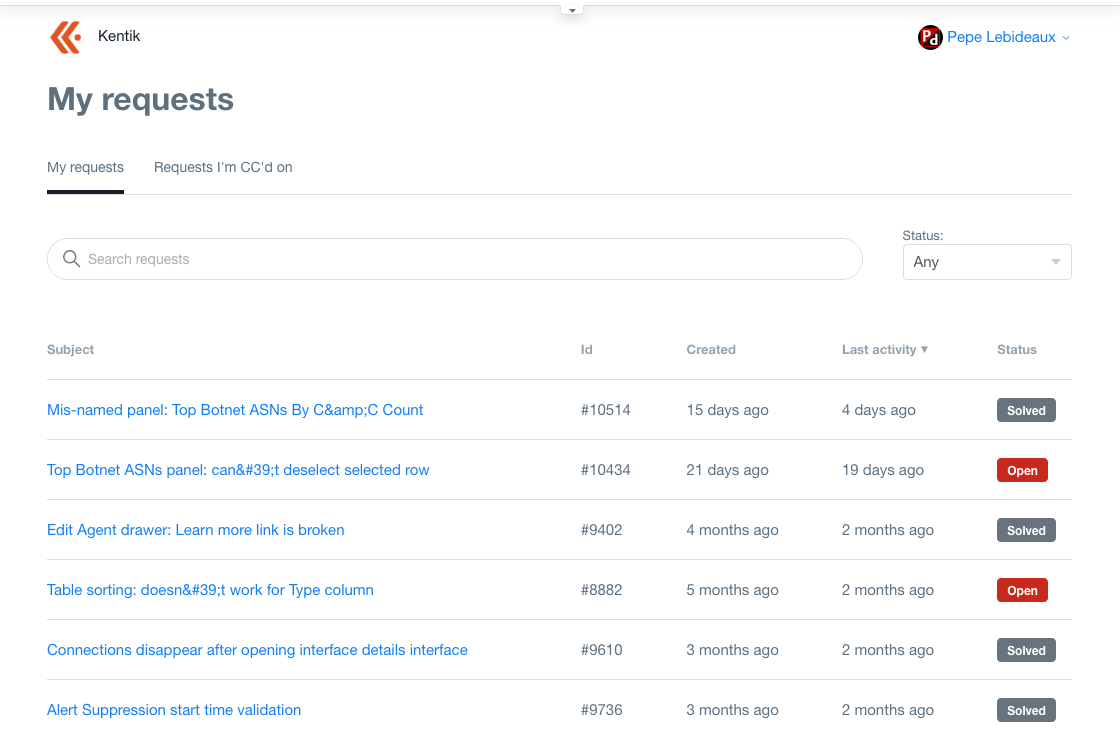Click the small arrow at the top center
Image resolution: width=1120 pixels, height=736 pixels.
point(571,8)
